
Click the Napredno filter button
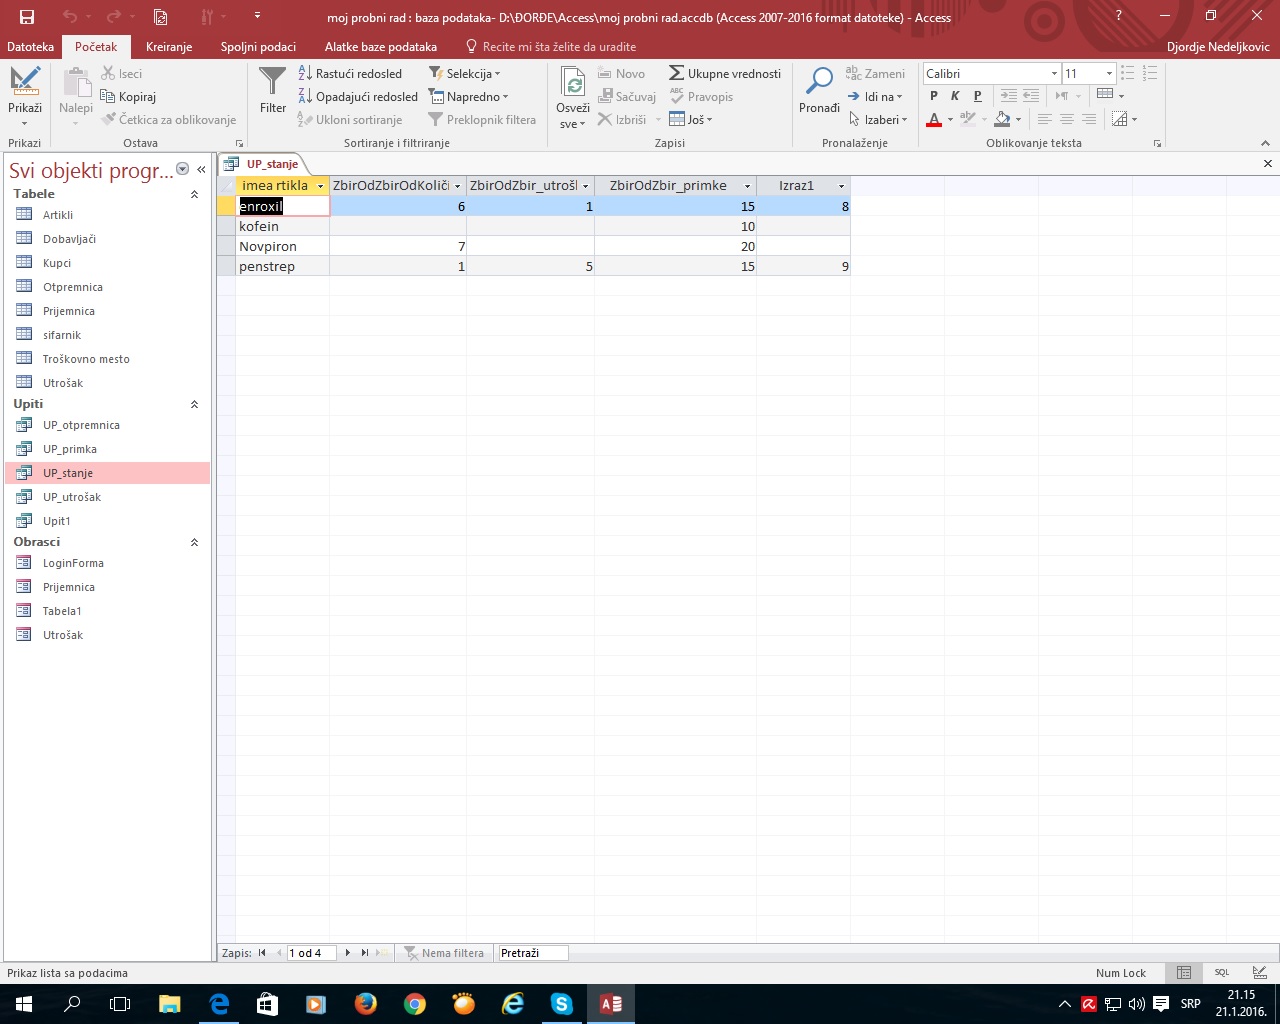469,97
